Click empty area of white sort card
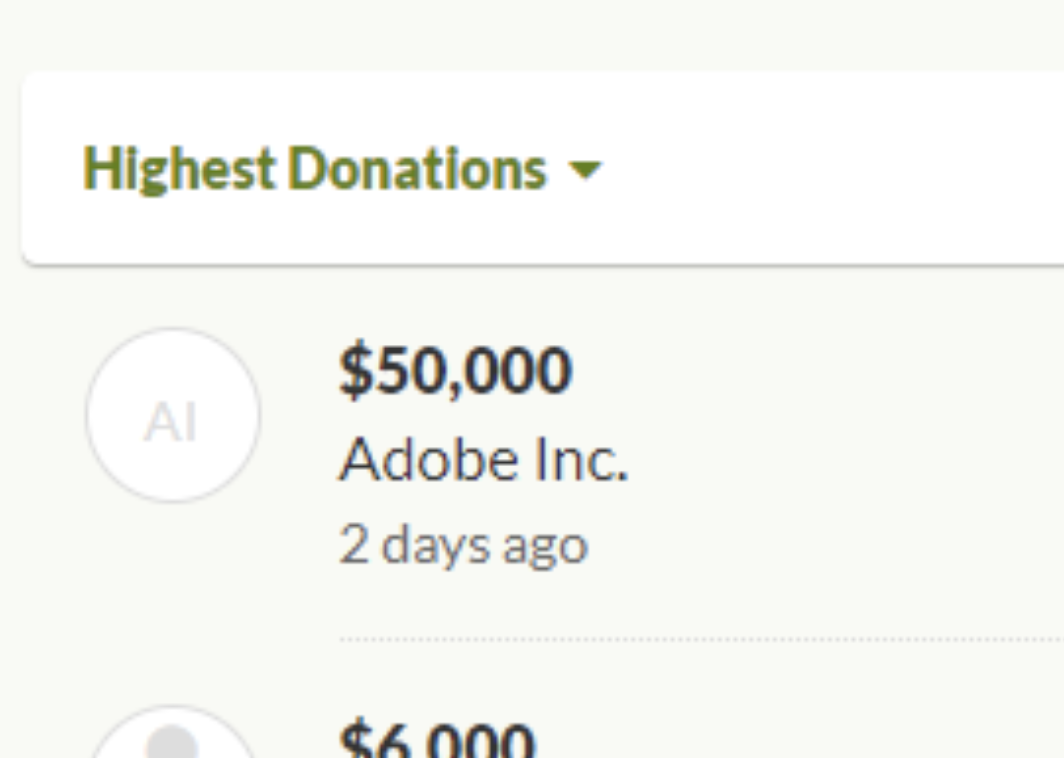The image size is (1064, 758). [828, 170]
